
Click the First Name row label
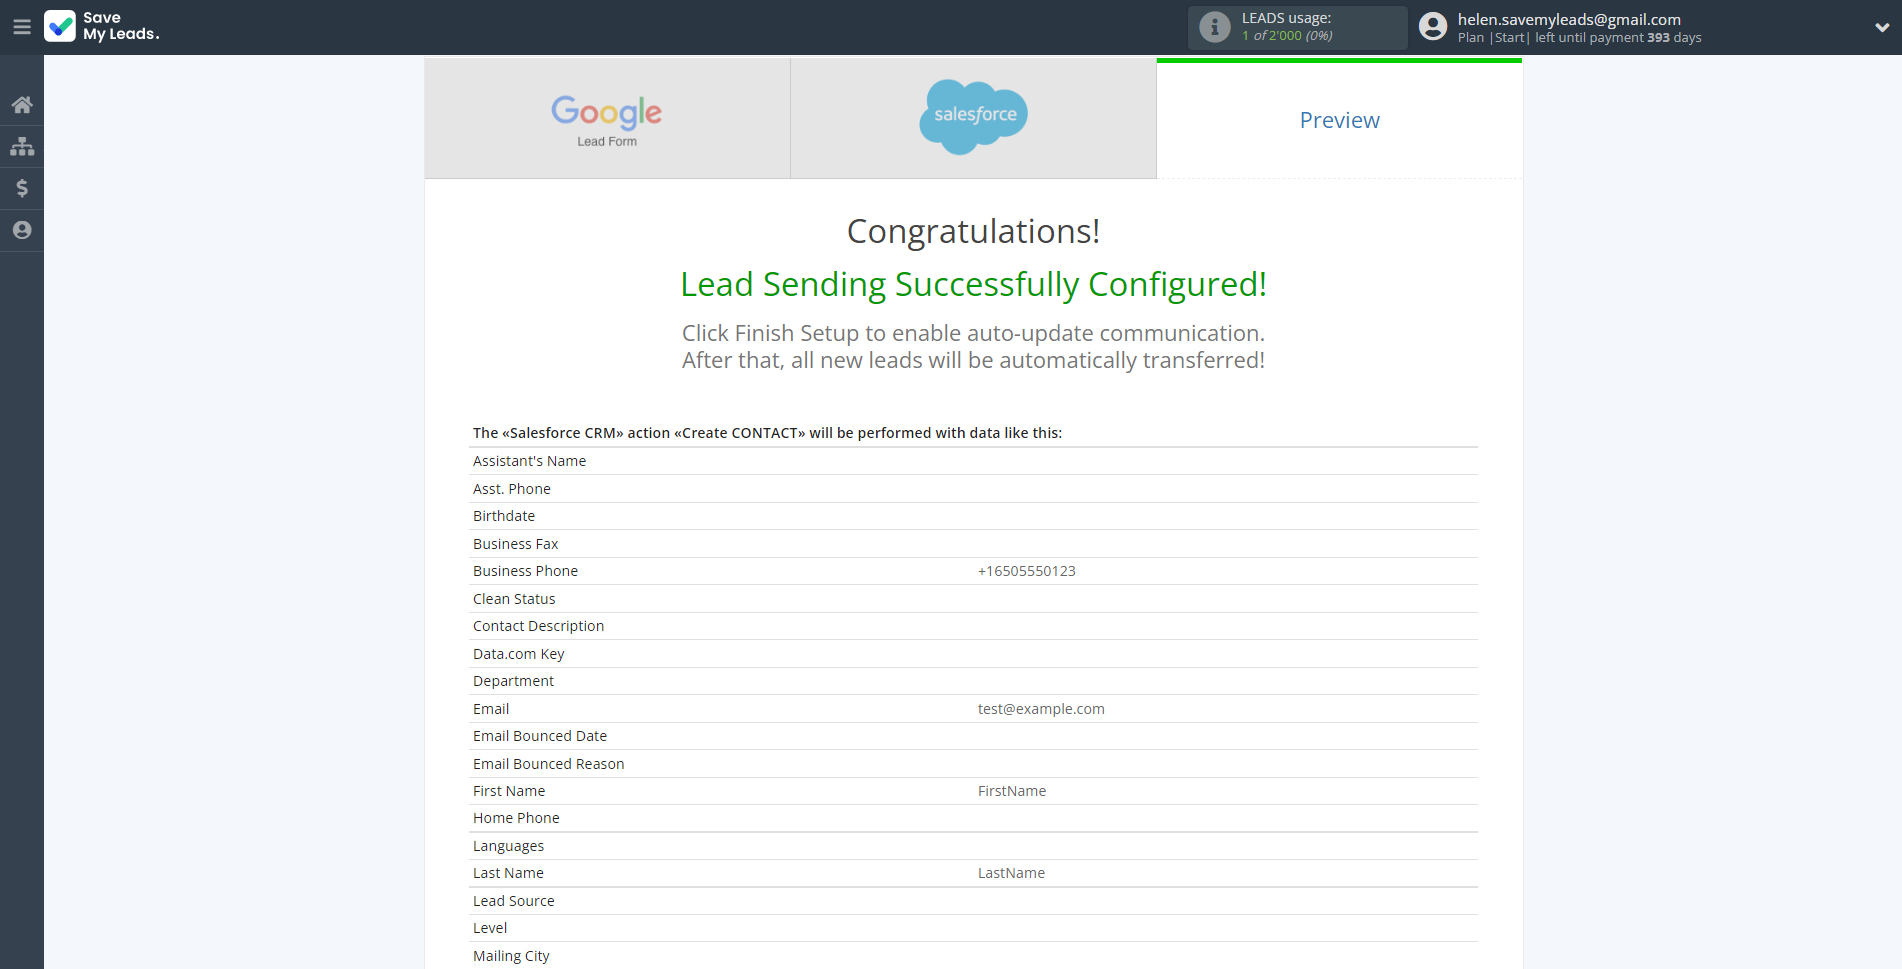tap(509, 791)
